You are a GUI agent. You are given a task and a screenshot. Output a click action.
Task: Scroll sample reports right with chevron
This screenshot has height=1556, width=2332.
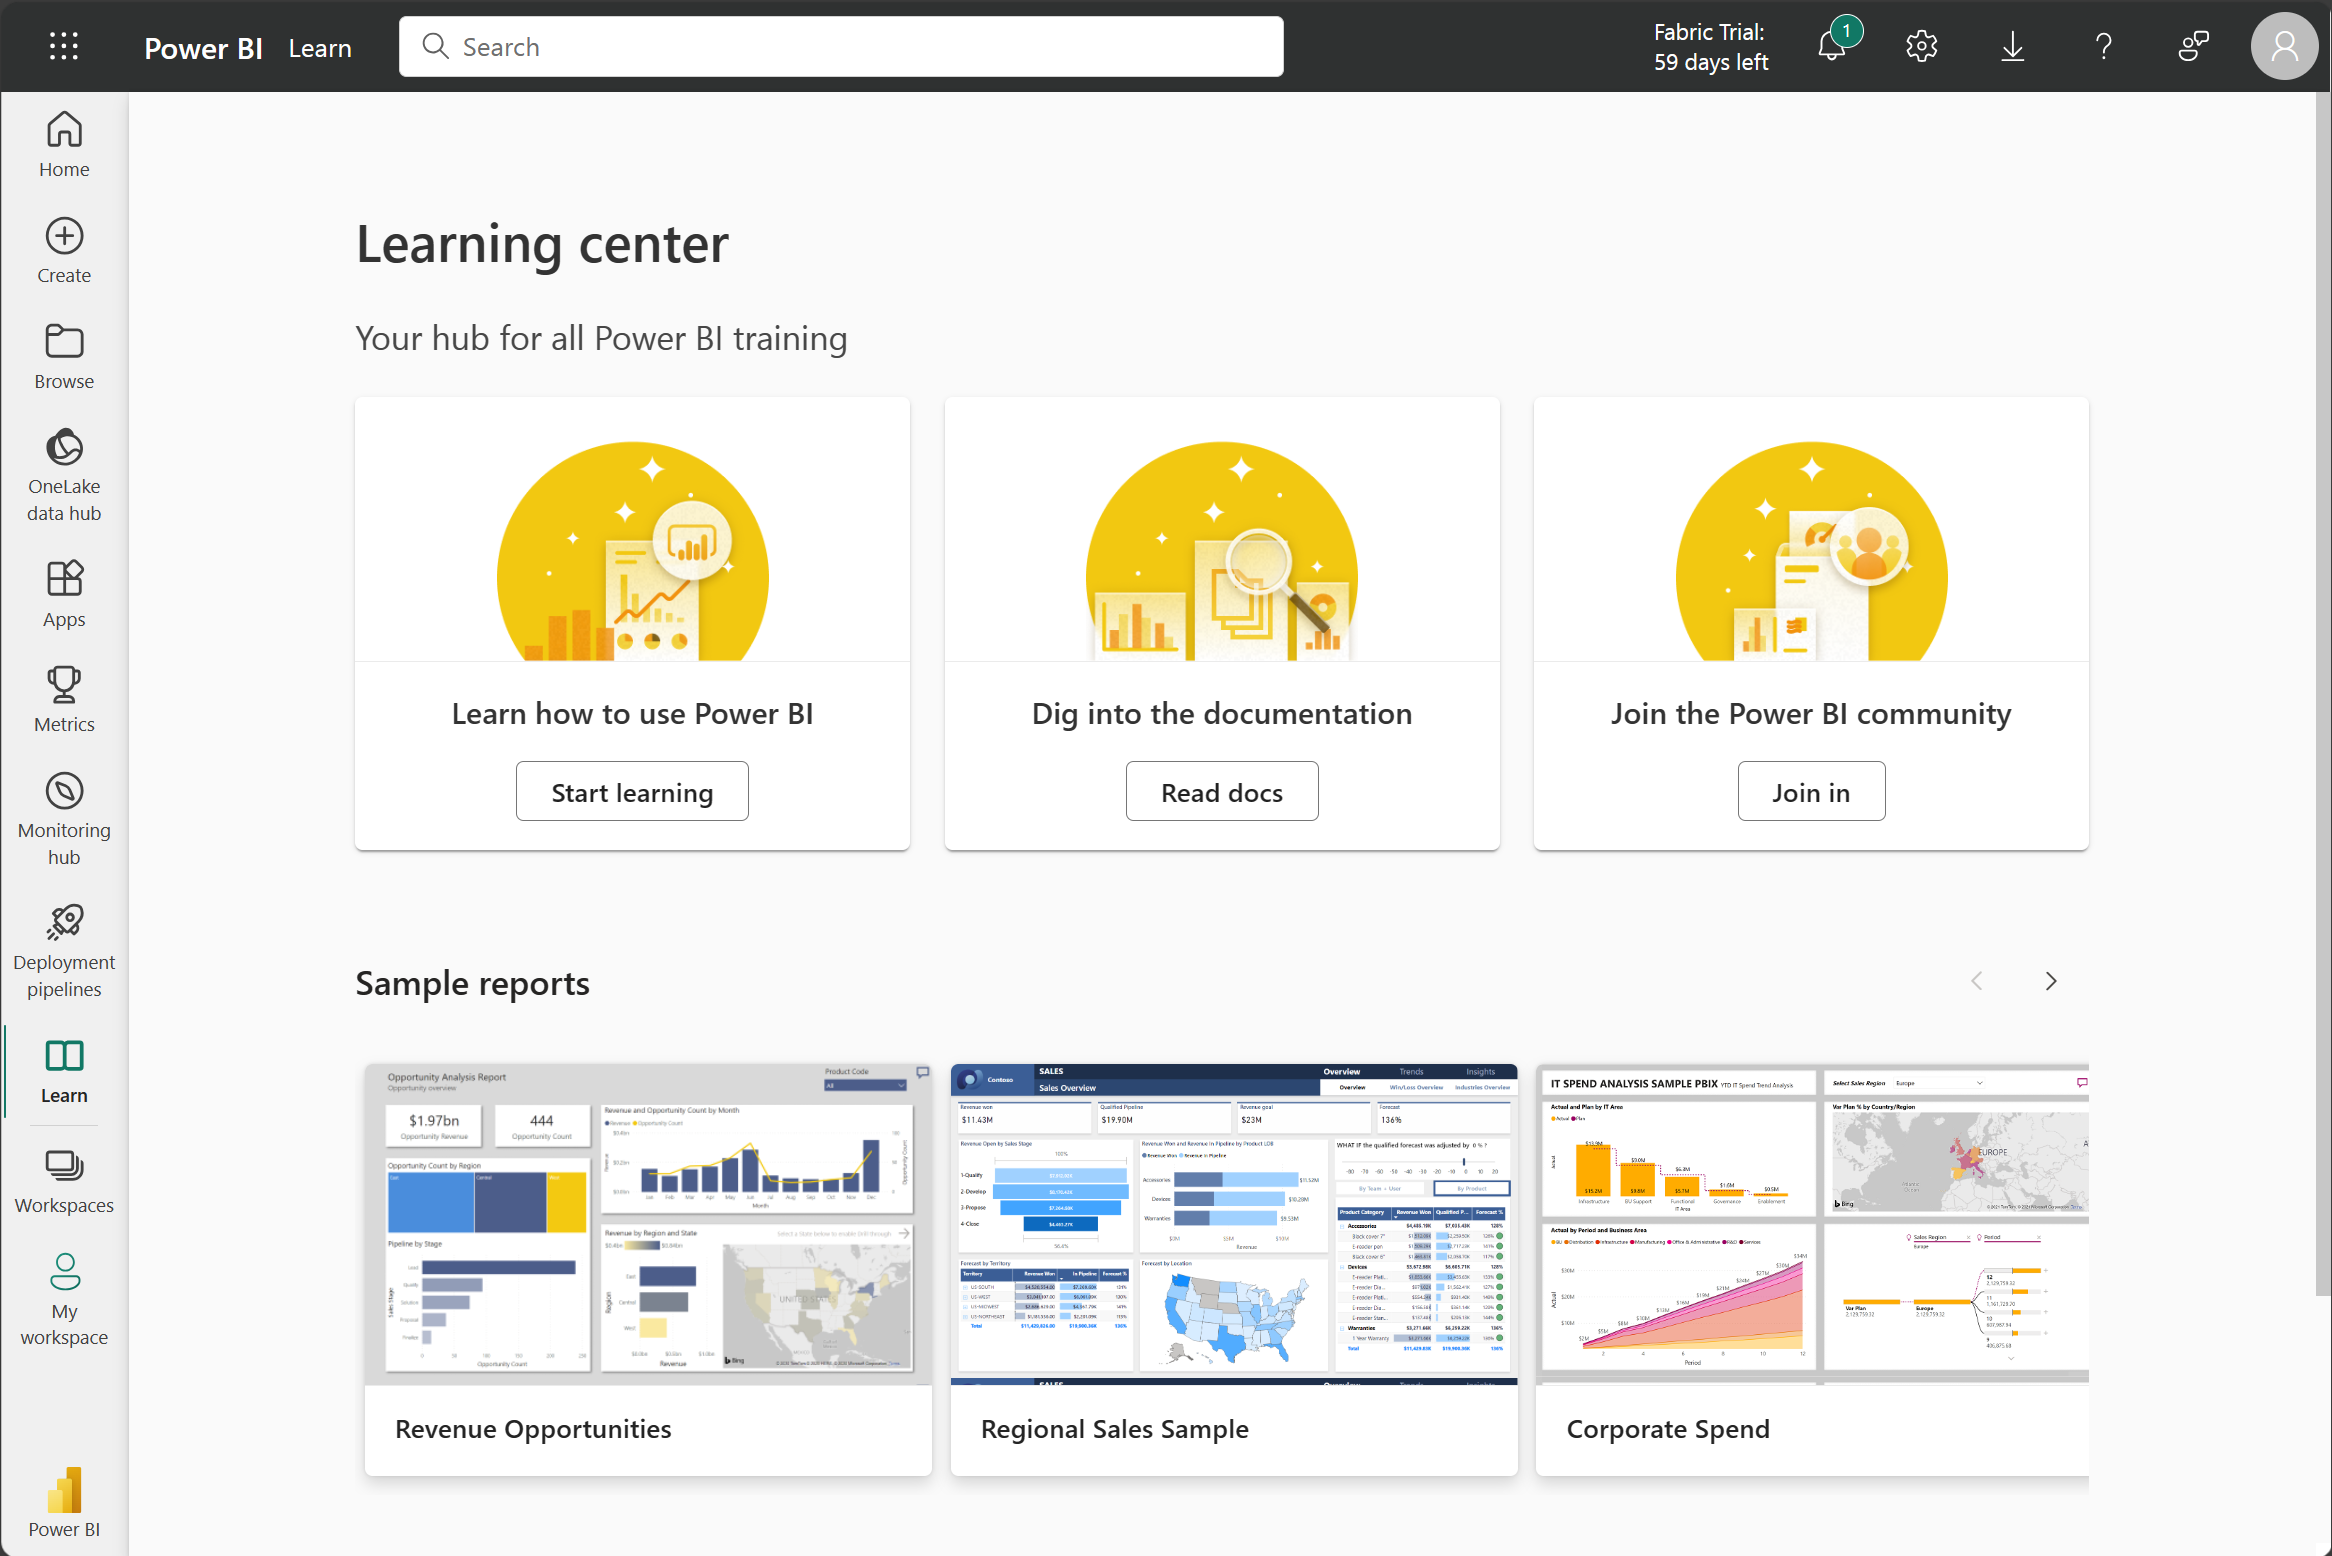pos(2052,979)
